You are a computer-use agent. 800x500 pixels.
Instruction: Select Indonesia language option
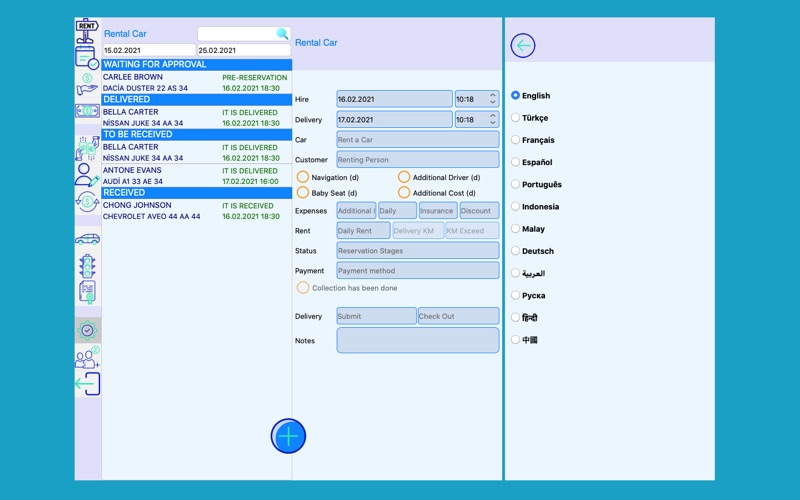click(535, 207)
